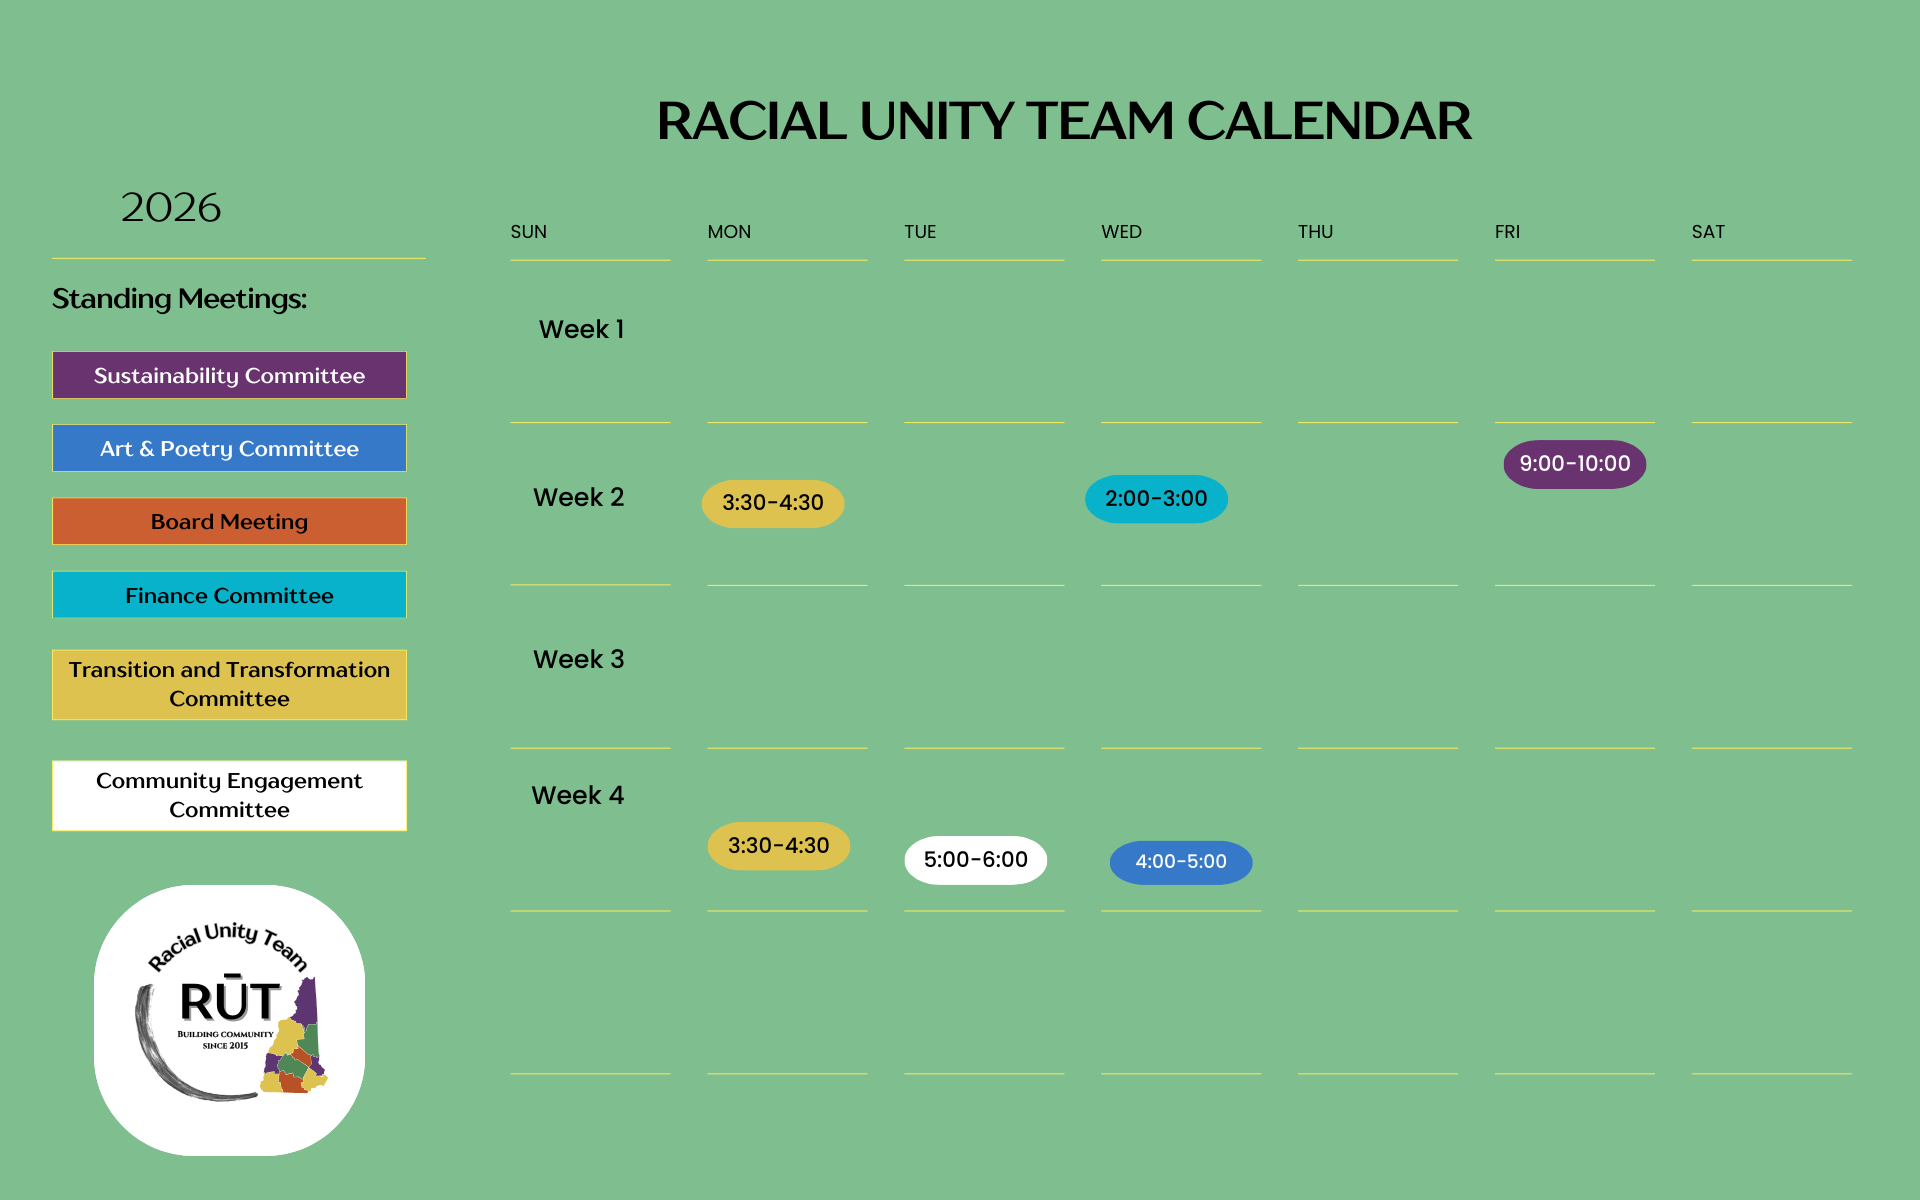Screen dimensions: 1920x1200
Task: Click the Standing Meetings heading
Action: pyautogui.click(x=179, y=298)
